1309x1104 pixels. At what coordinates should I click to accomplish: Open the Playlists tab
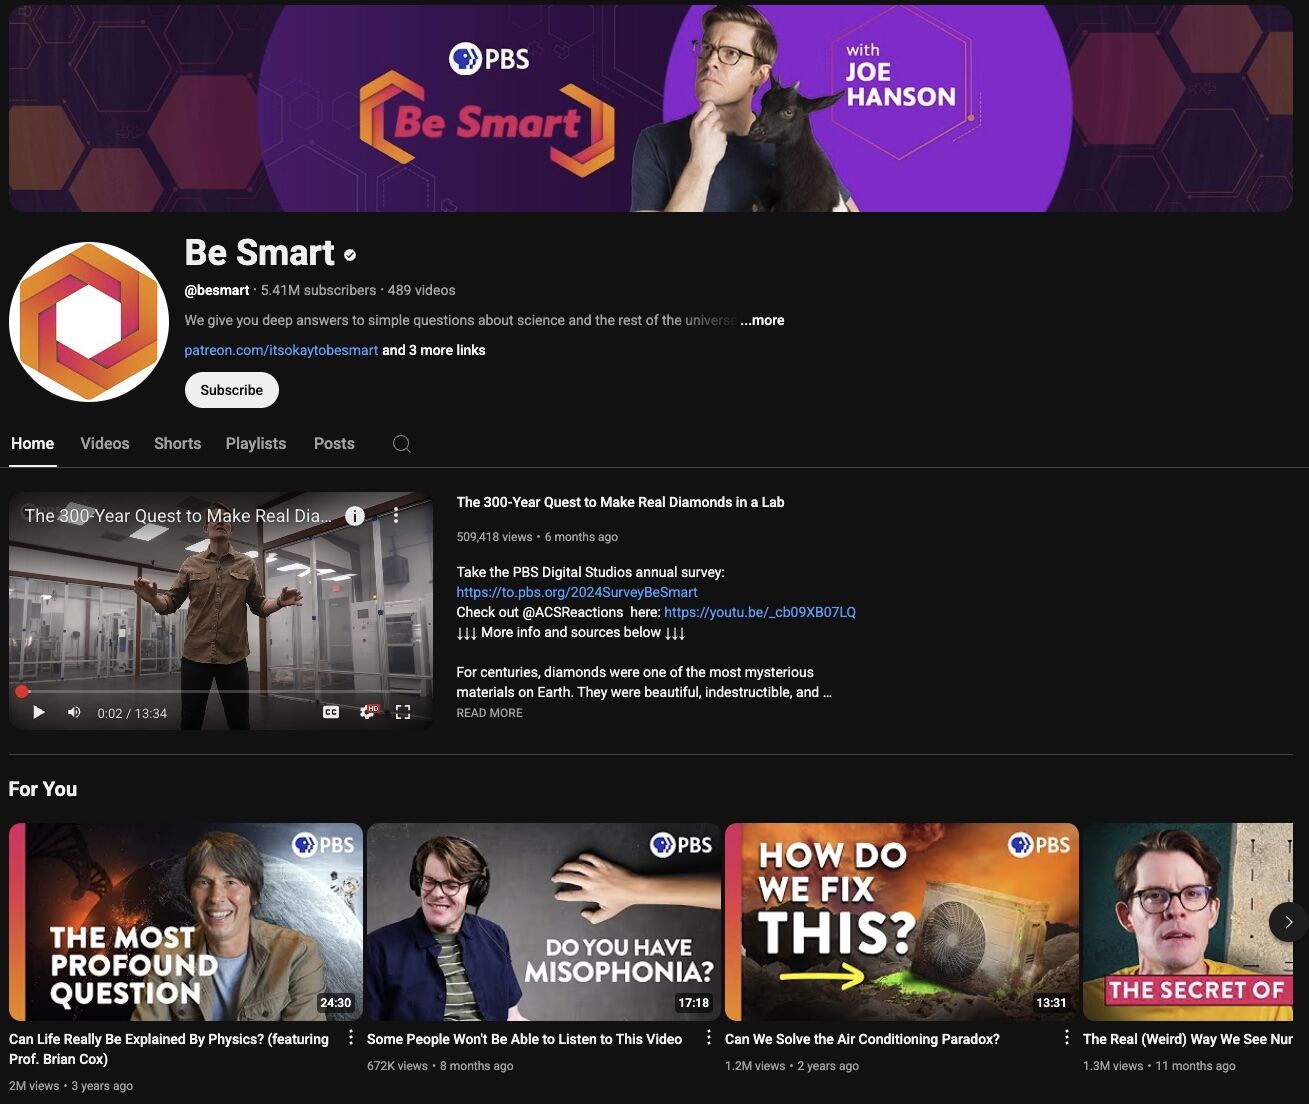256,444
